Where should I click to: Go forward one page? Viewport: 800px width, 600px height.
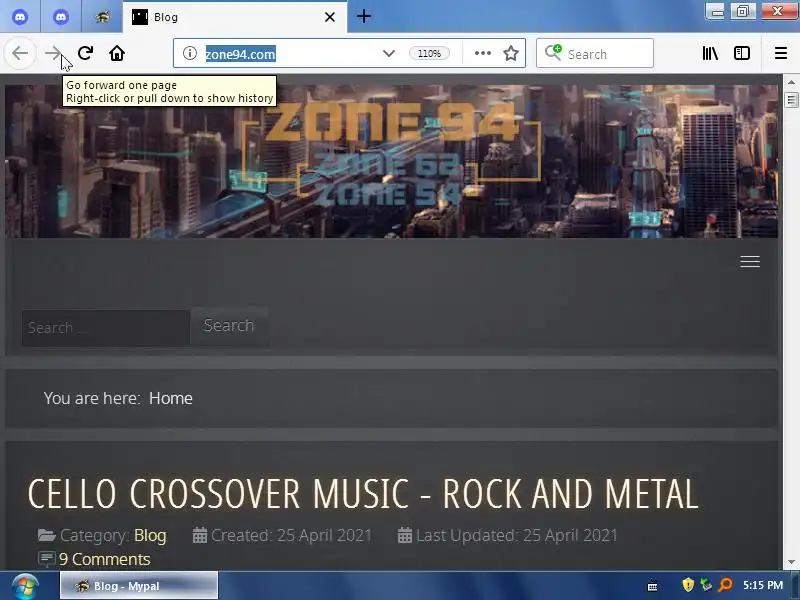[x=53, y=53]
